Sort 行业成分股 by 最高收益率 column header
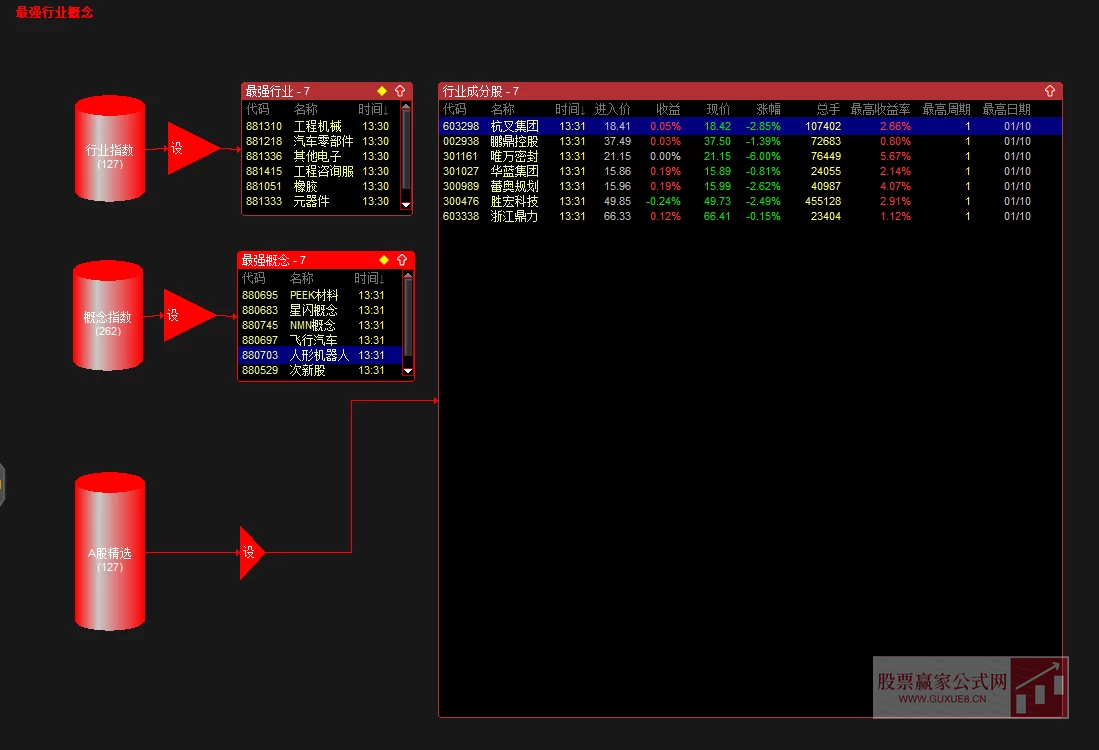 880,109
